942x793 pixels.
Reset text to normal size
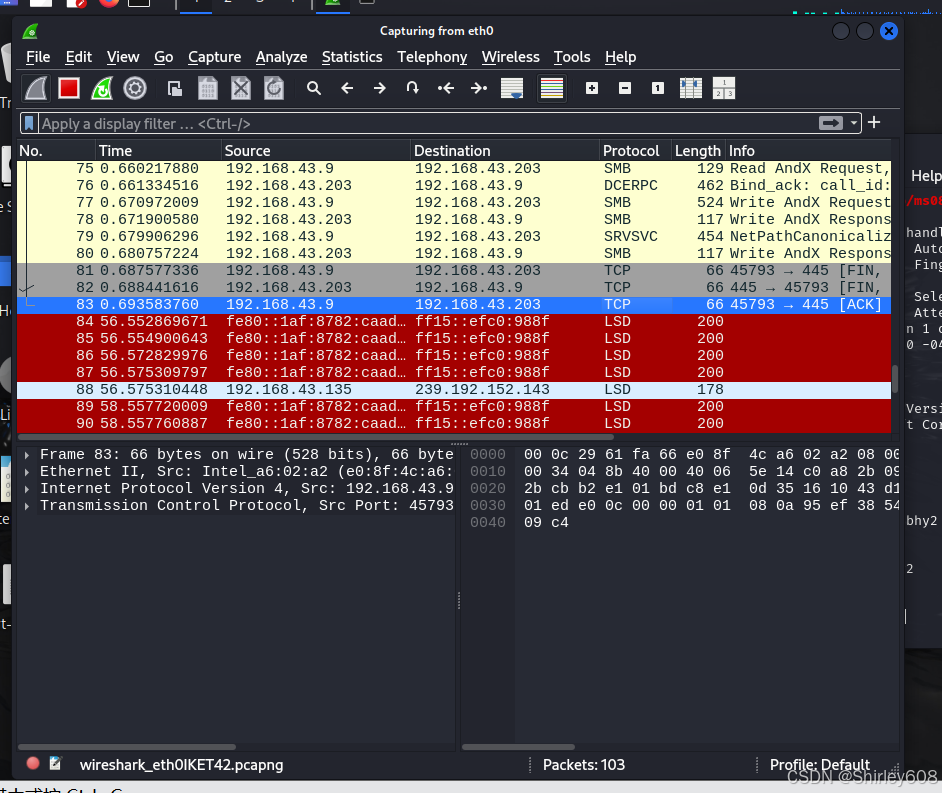coord(658,89)
